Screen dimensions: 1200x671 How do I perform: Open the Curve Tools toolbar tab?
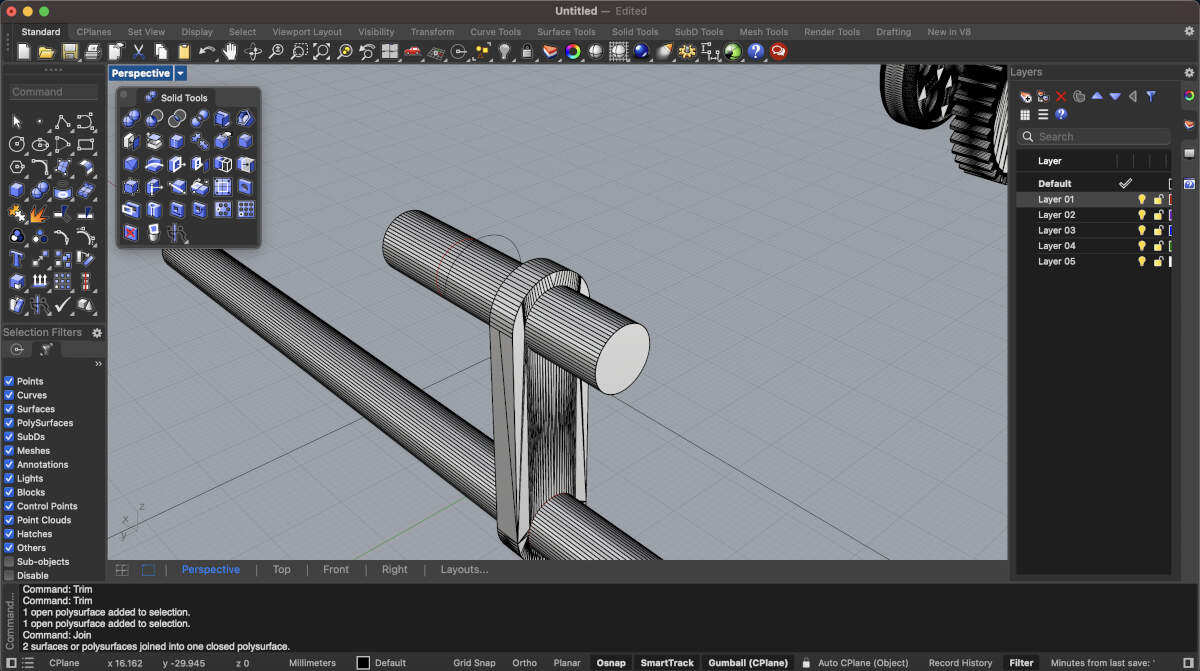[x=495, y=32]
